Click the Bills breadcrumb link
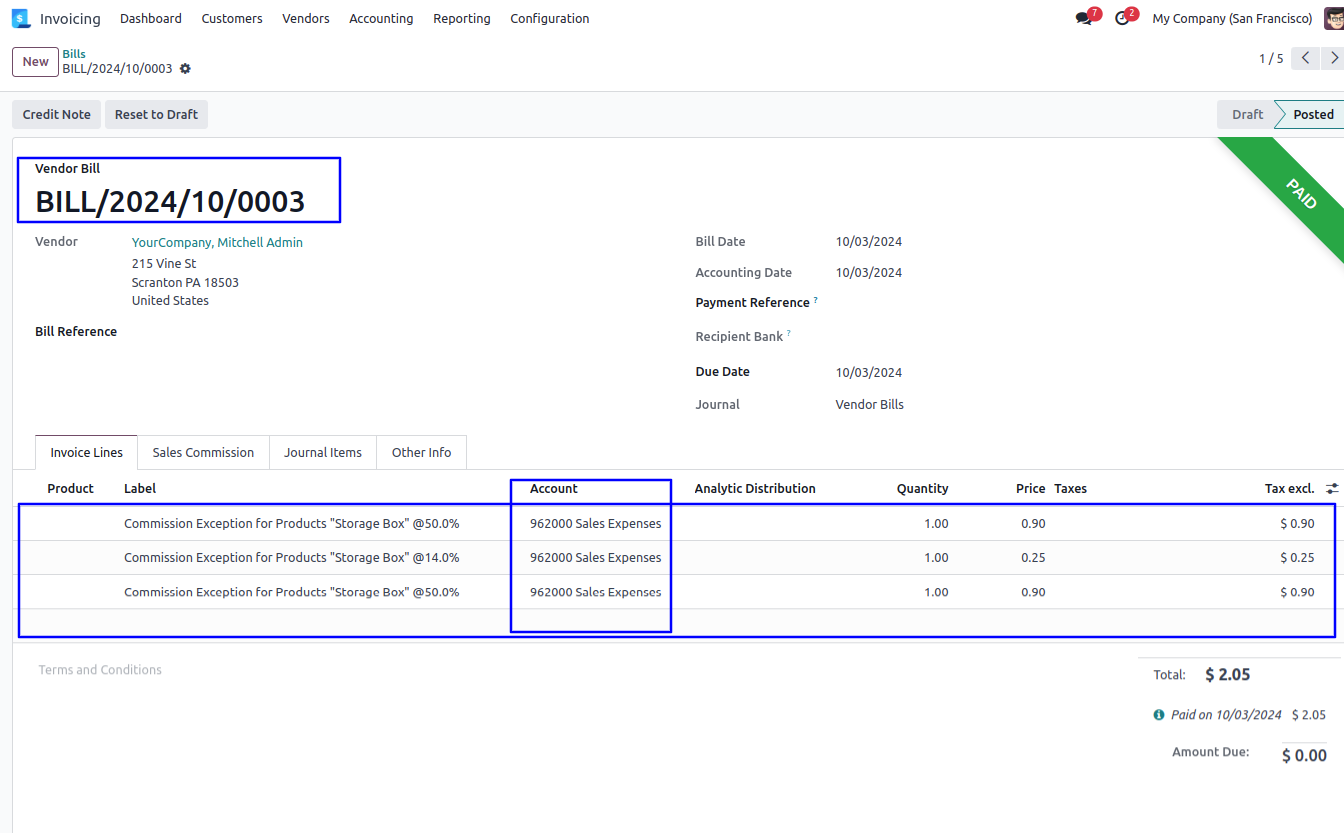Viewport: 1344px width, 833px height. tap(74, 54)
